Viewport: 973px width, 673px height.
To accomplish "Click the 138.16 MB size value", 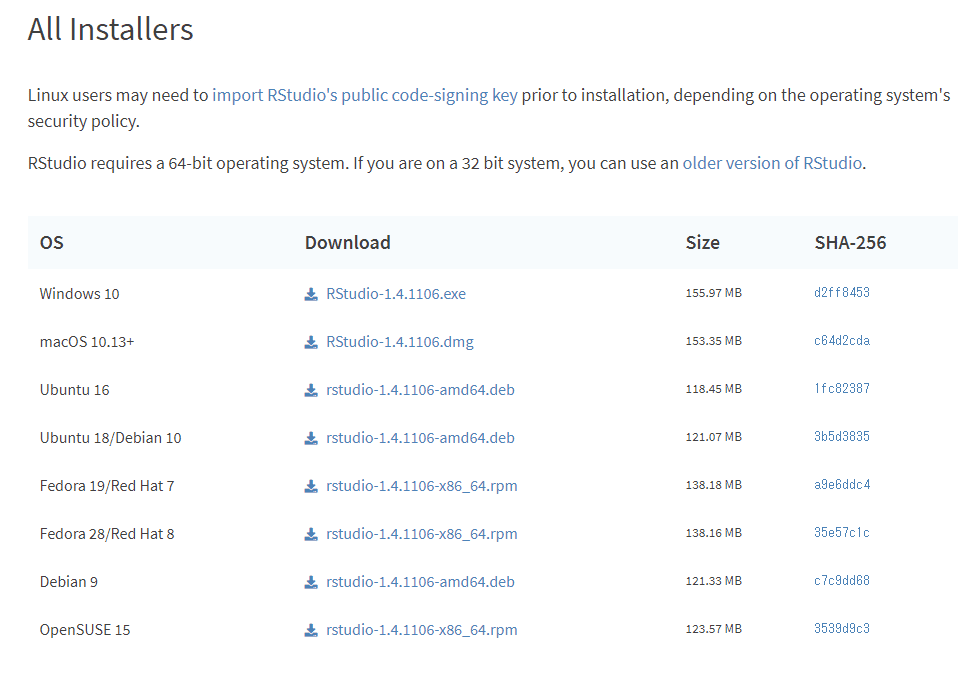I will pos(714,533).
